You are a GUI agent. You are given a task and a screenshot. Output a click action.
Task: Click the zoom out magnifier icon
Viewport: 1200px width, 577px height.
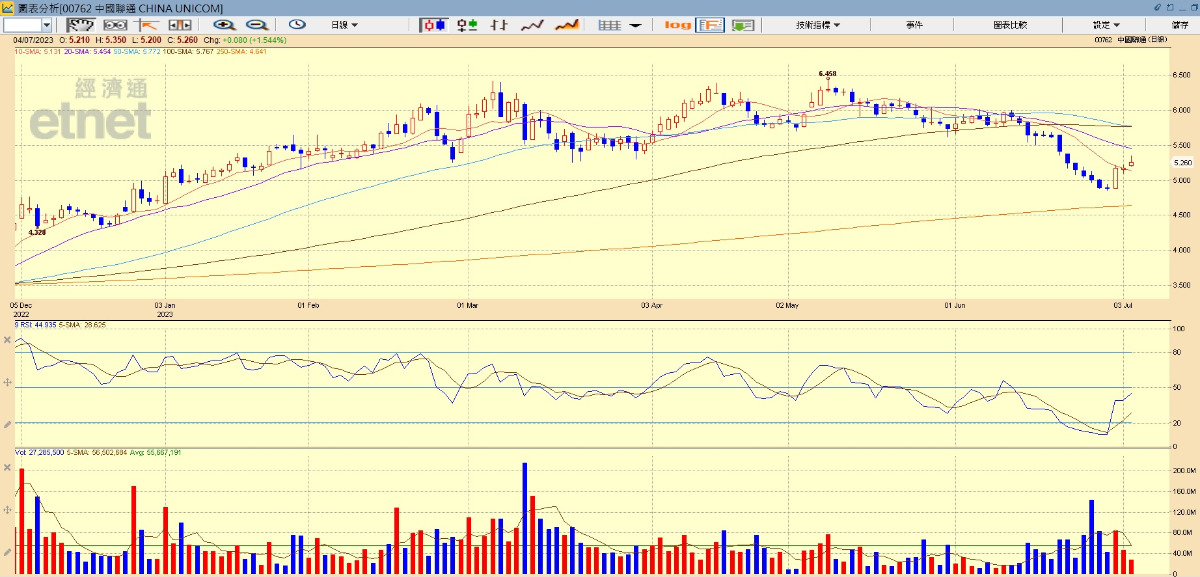coord(257,24)
